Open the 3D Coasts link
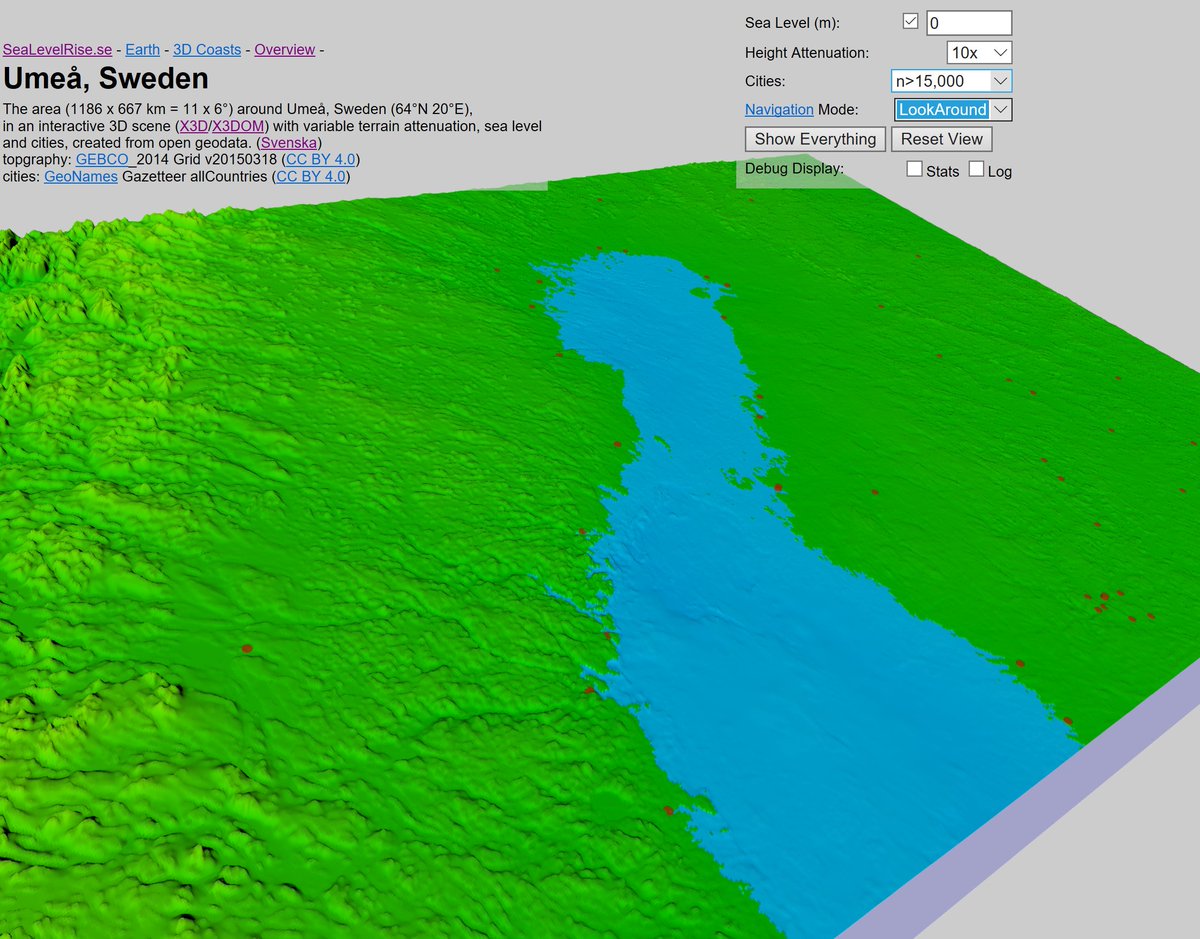This screenshot has height=939, width=1200. [x=207, y=50]
